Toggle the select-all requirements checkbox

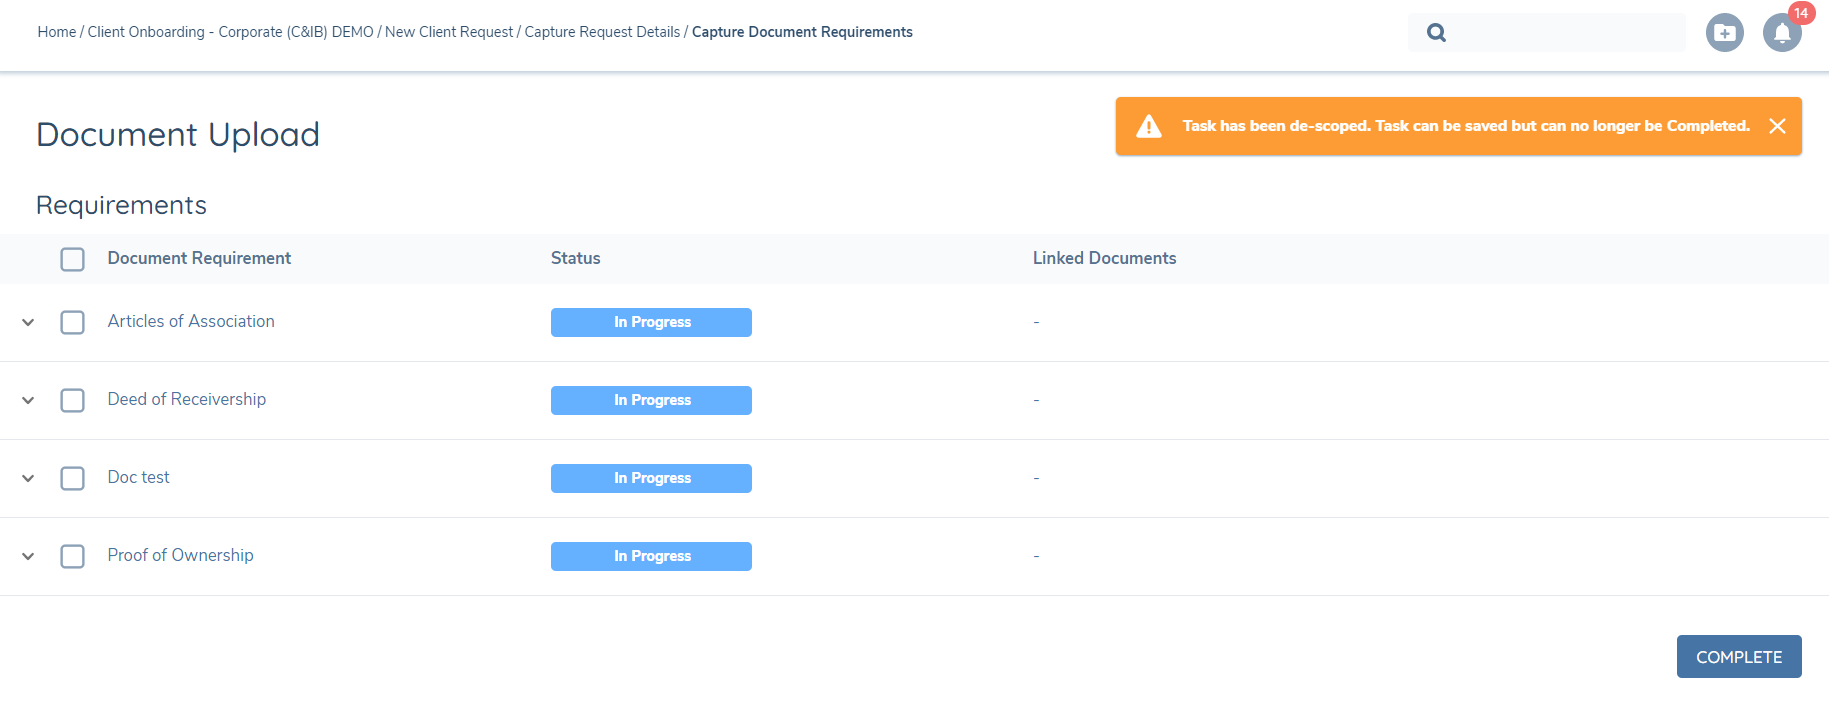(x=73, y=259)
